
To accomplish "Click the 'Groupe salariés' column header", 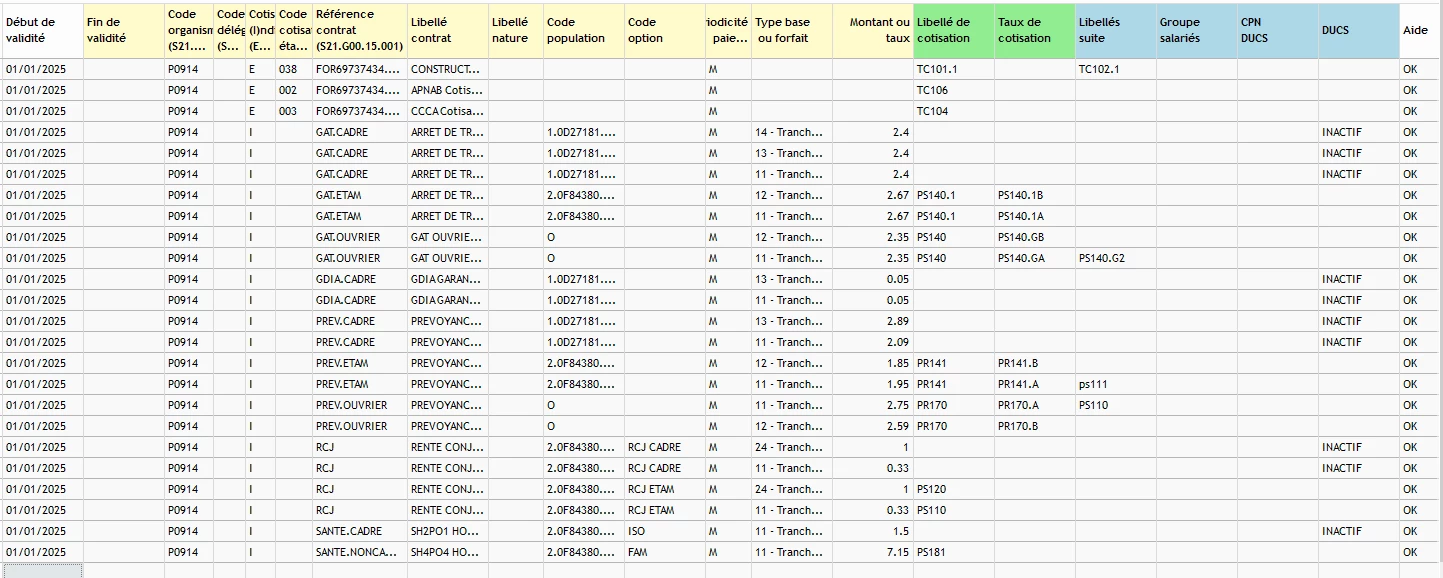I will pyautogui.click(x=1197, y=30).
